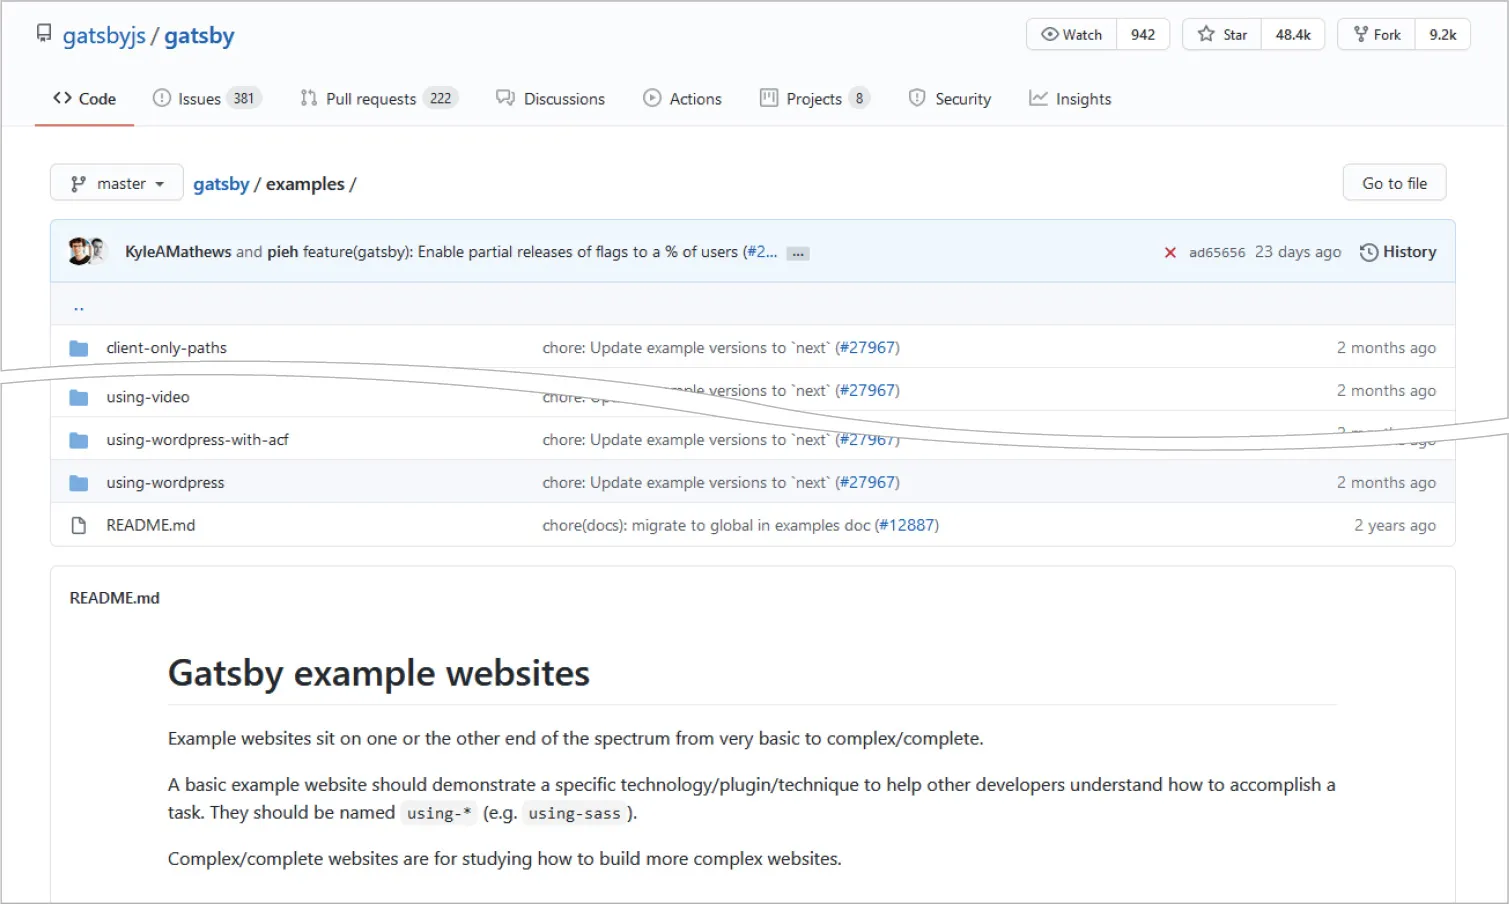
Task: Go to the Discussions tab
Action: coord(550,98)
